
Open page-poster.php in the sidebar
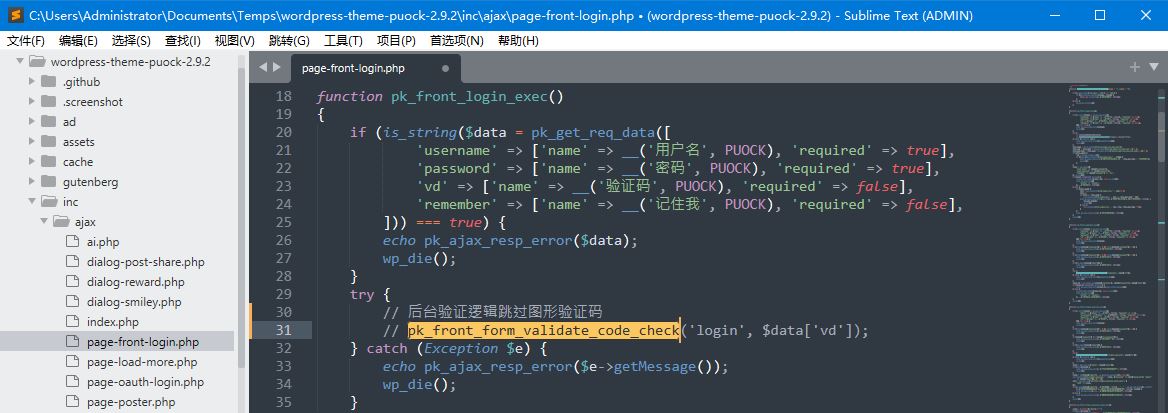point(130,403)
